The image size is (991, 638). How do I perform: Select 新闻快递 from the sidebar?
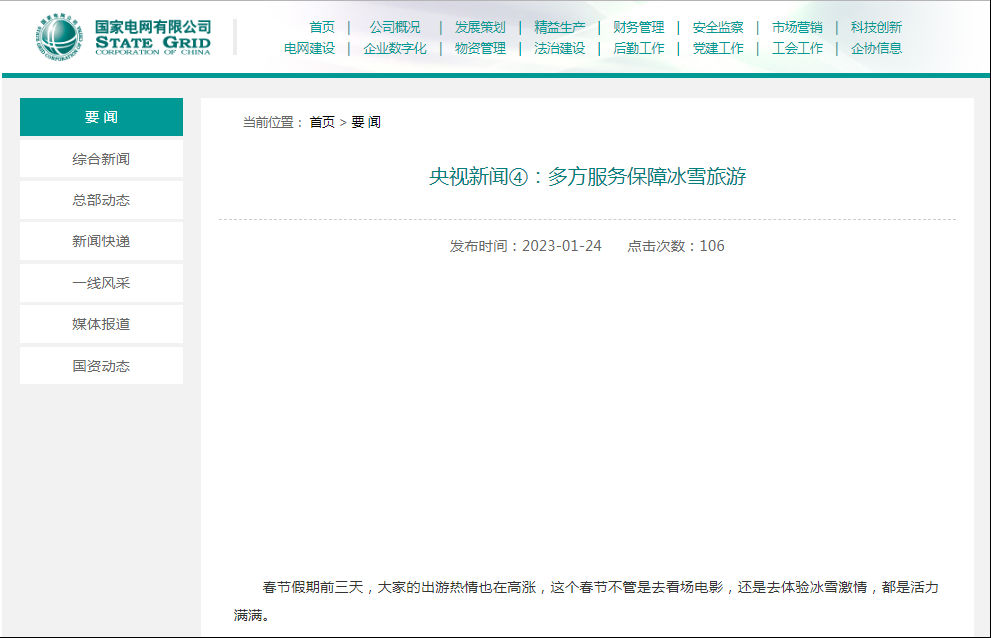point(101,241)
